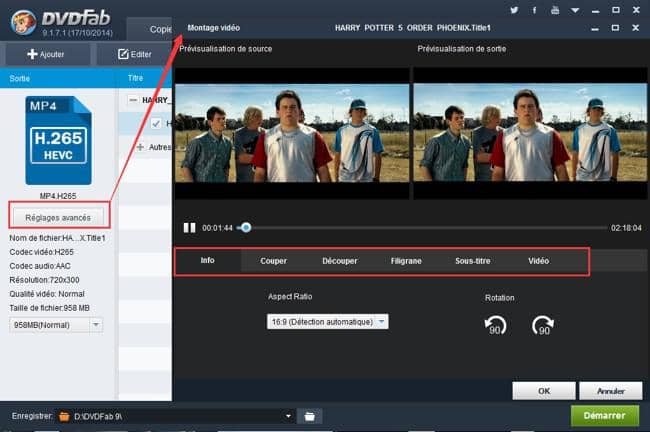Click the orange folder icon beside Enregistrer
650x432 pixels.
tap(64, 416)
